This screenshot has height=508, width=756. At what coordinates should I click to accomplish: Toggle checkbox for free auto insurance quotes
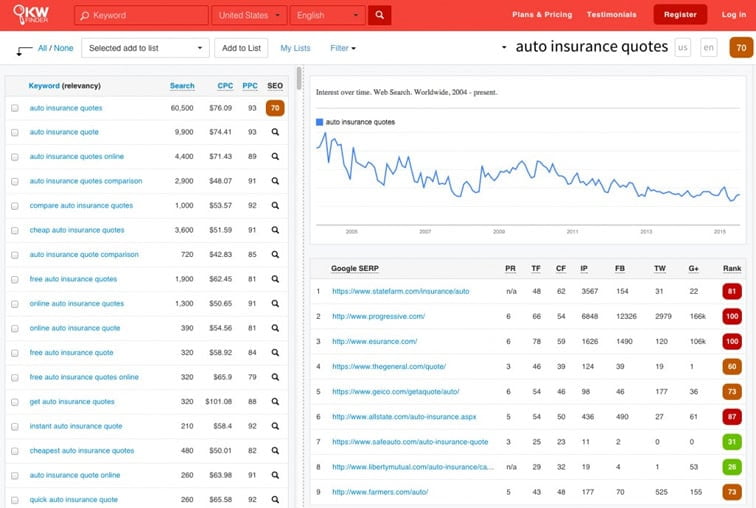[15, 280]
